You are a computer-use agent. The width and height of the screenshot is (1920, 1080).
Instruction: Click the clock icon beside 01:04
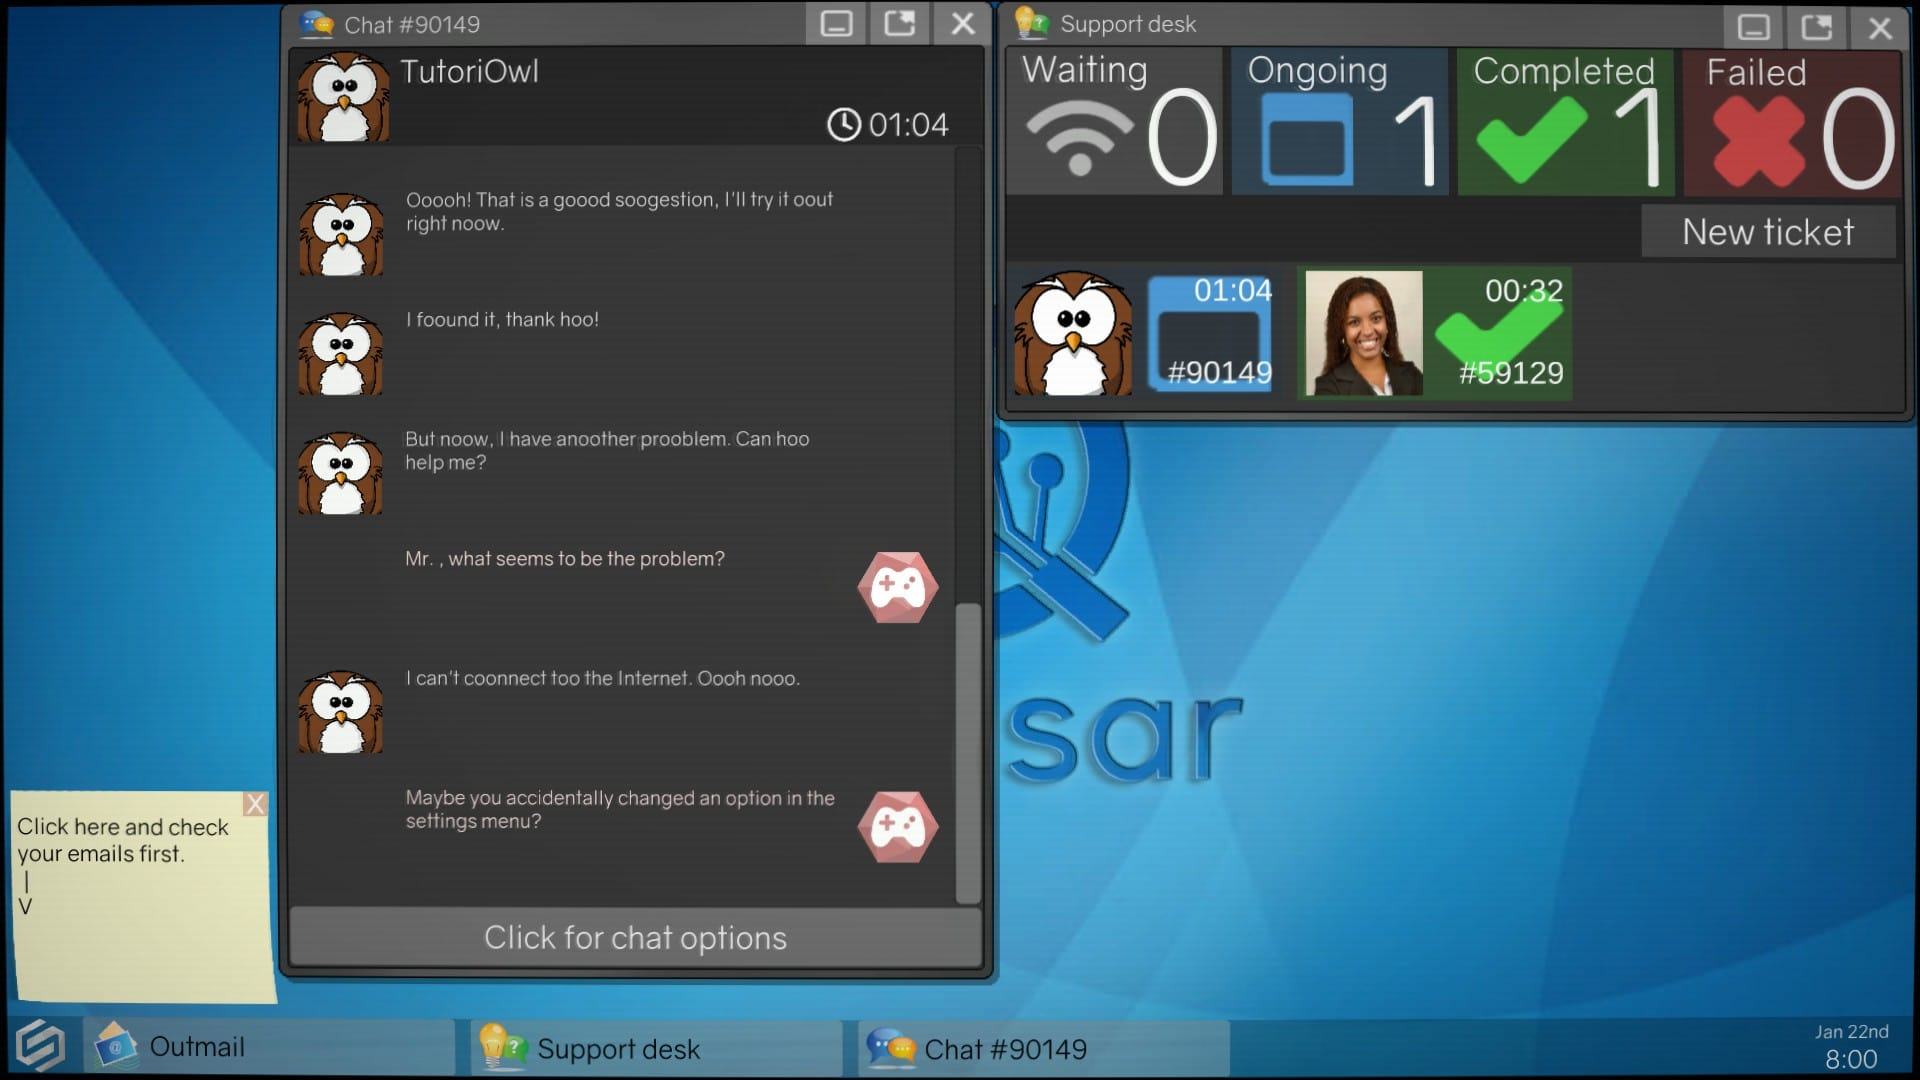pos(844,125)
